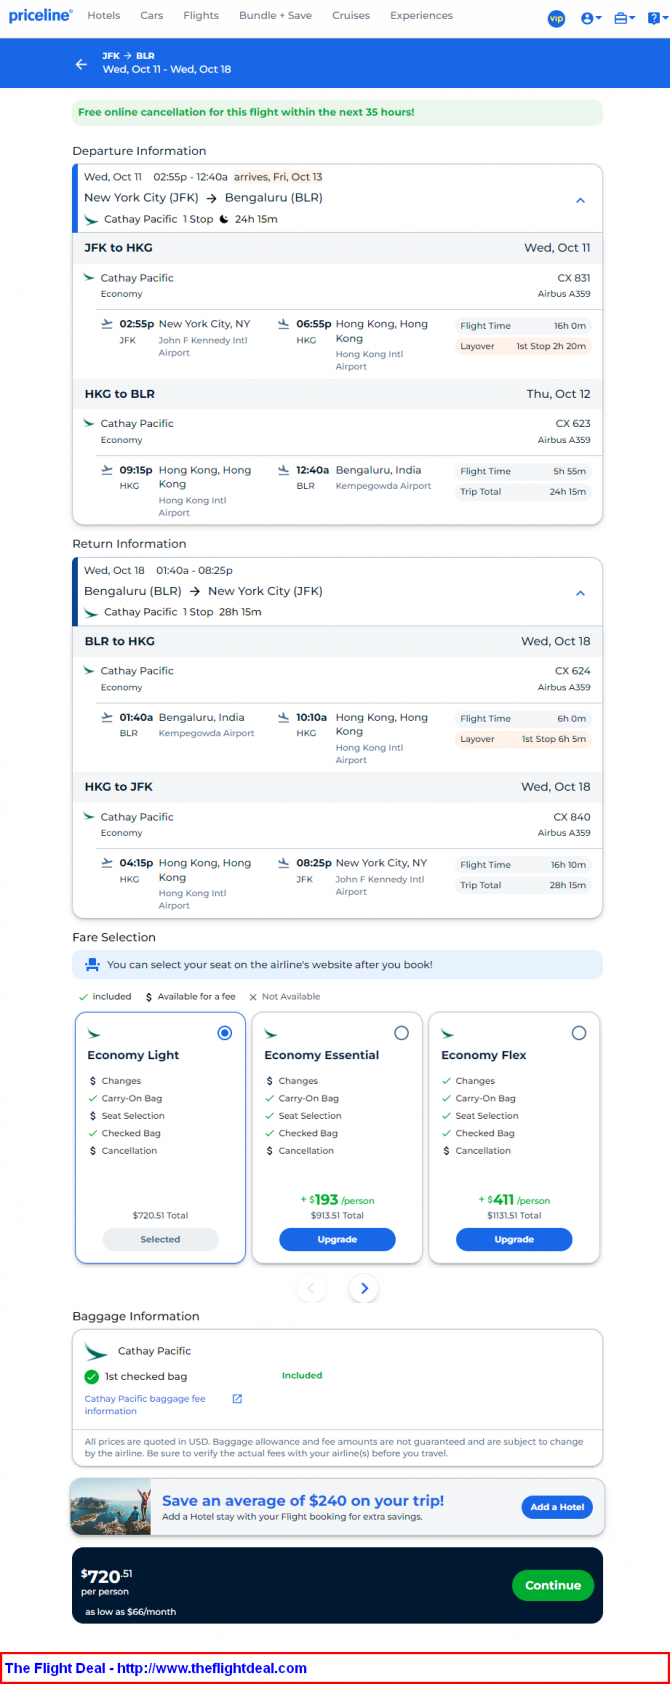The width and height of the screenshot is (670, 1684).
Task: Click the Cathay Pacific logo beside CX 831
Action: click(90, 277)
